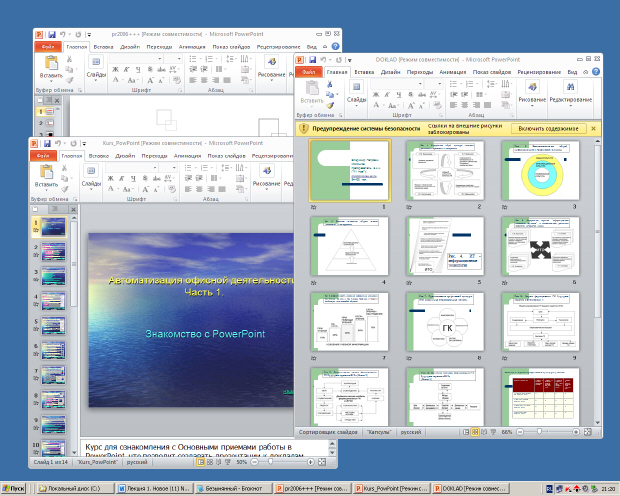The width and height of the screenshot is (620, 496).
Task: Click Paste icon in Kurs_PowerPoint window ribbon
Action: [x=46, y=170]
